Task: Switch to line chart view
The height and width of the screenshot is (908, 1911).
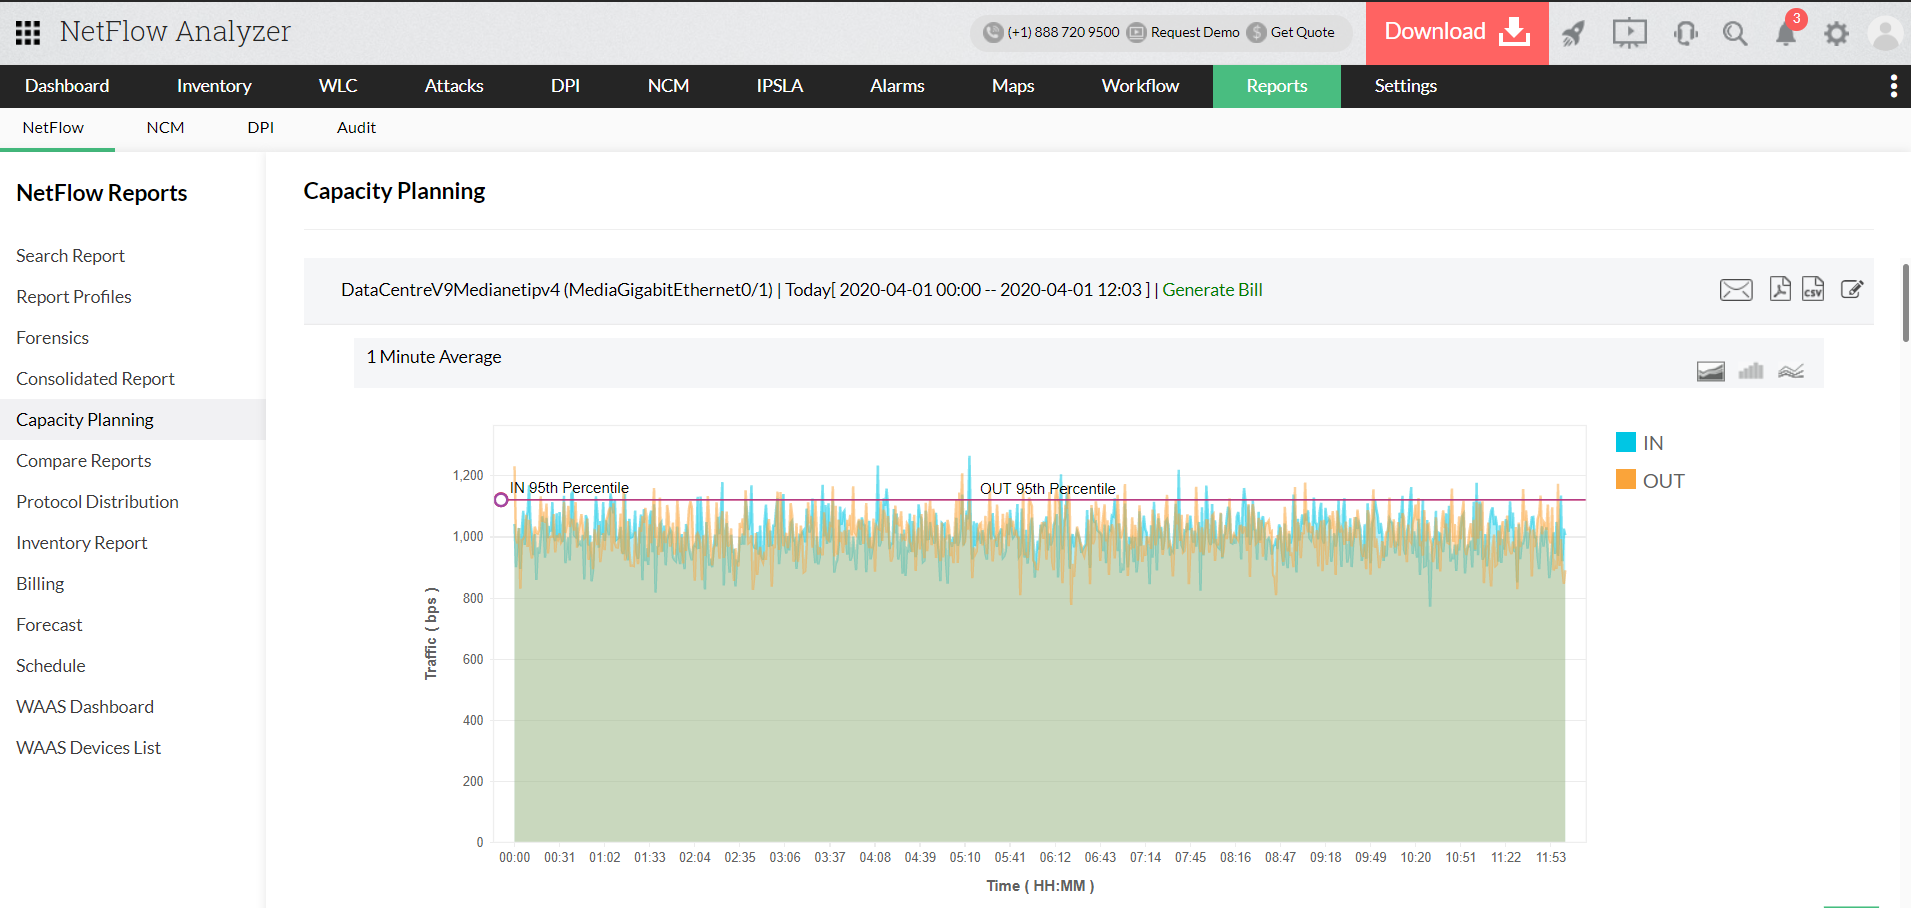Action: point(1790,372)
